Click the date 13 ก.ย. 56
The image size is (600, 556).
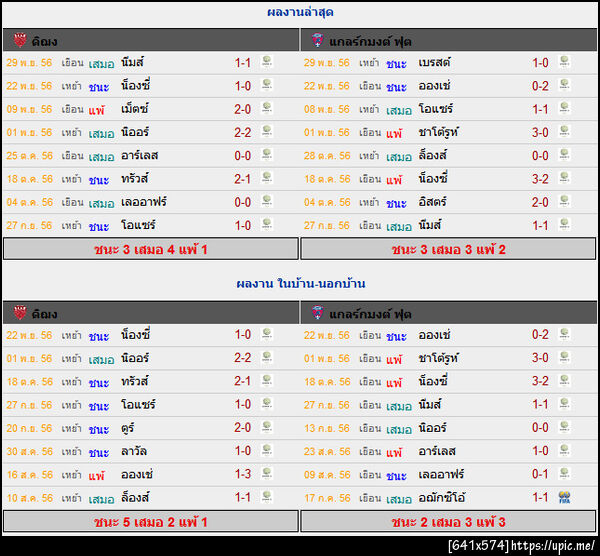pos(327,428)
